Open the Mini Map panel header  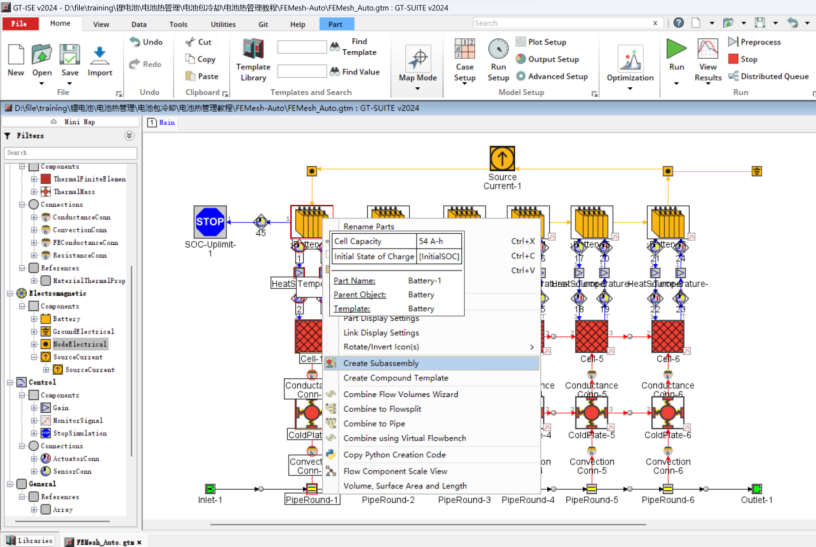point(73,122)
